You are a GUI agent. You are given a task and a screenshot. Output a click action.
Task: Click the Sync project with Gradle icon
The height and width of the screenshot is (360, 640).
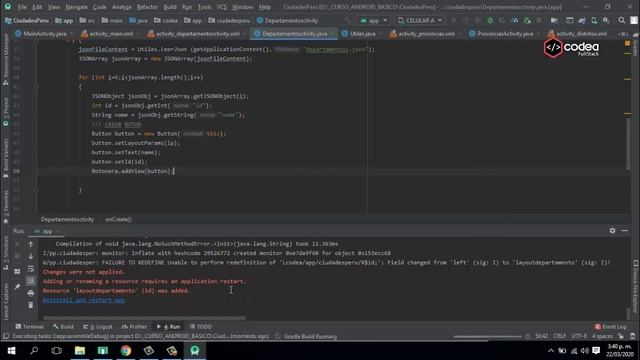click(582, 20)
